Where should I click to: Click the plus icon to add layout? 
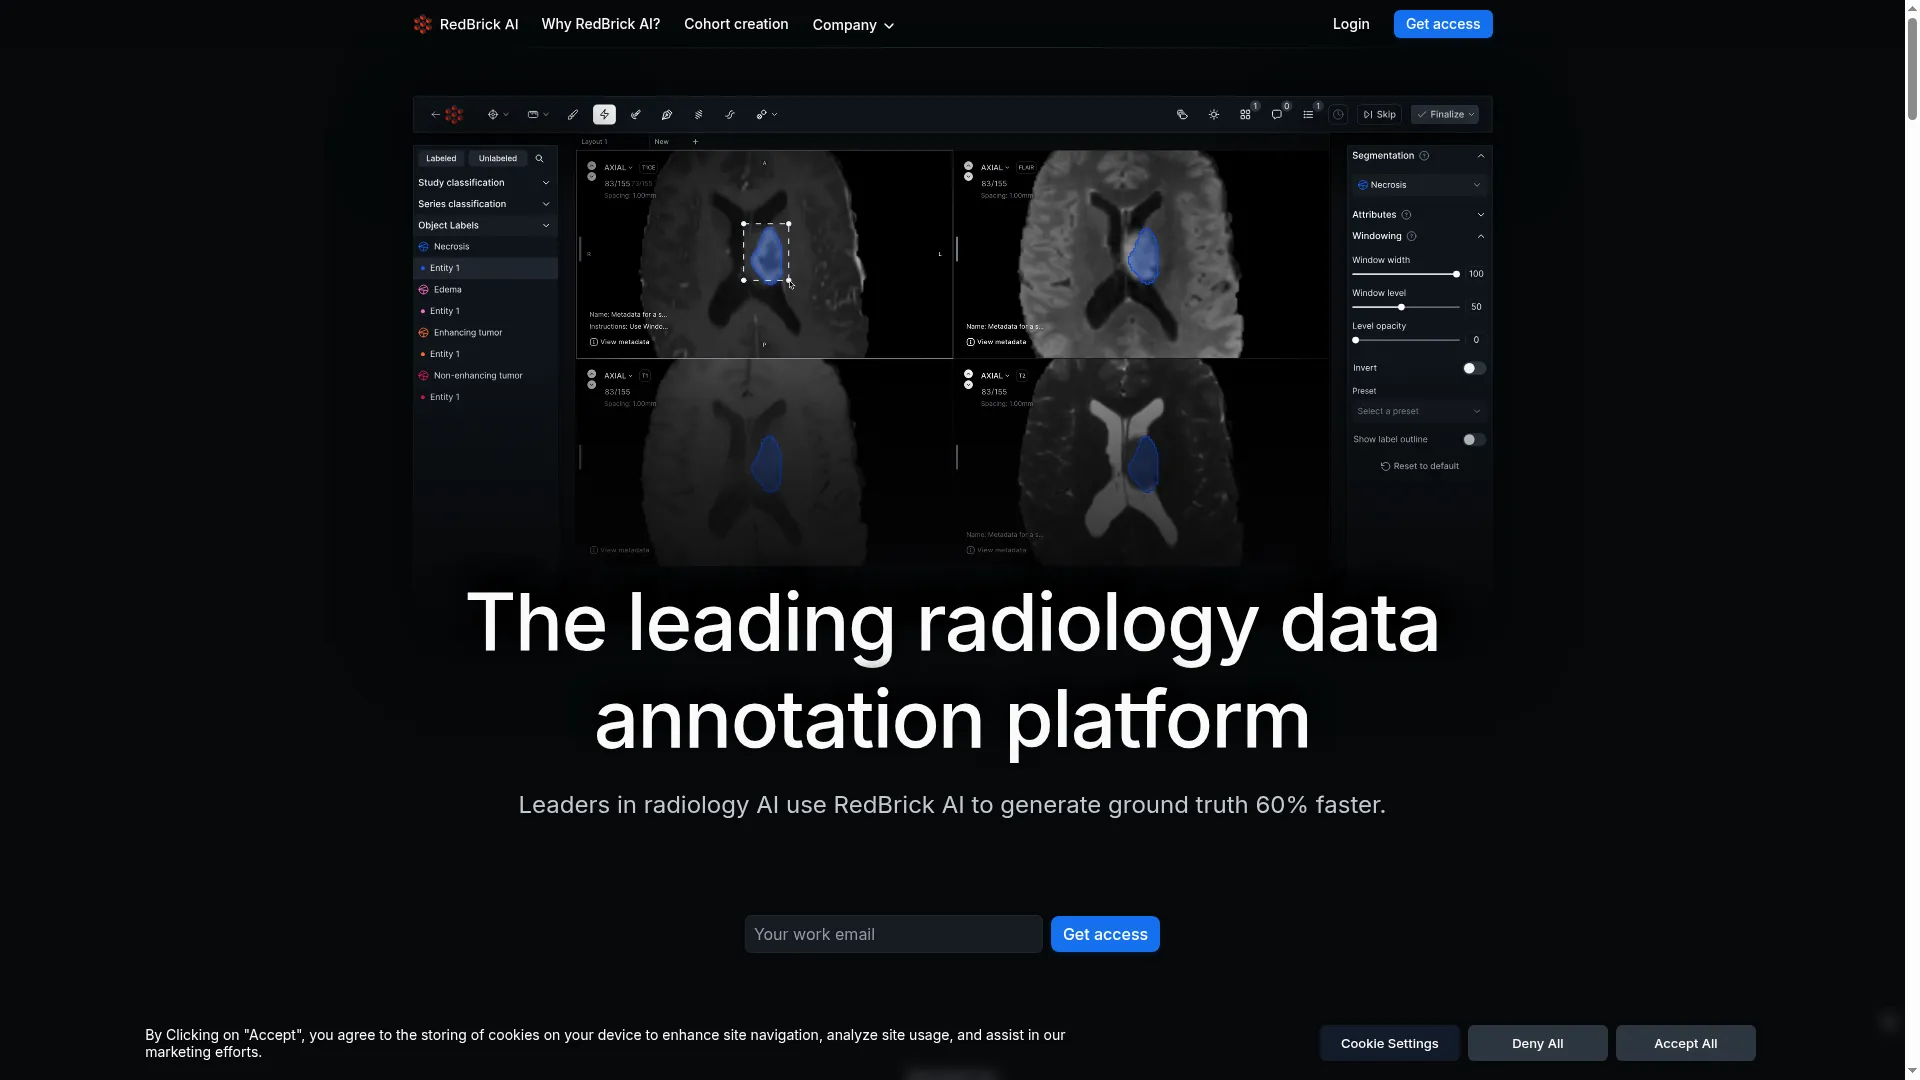pos(696,142)
